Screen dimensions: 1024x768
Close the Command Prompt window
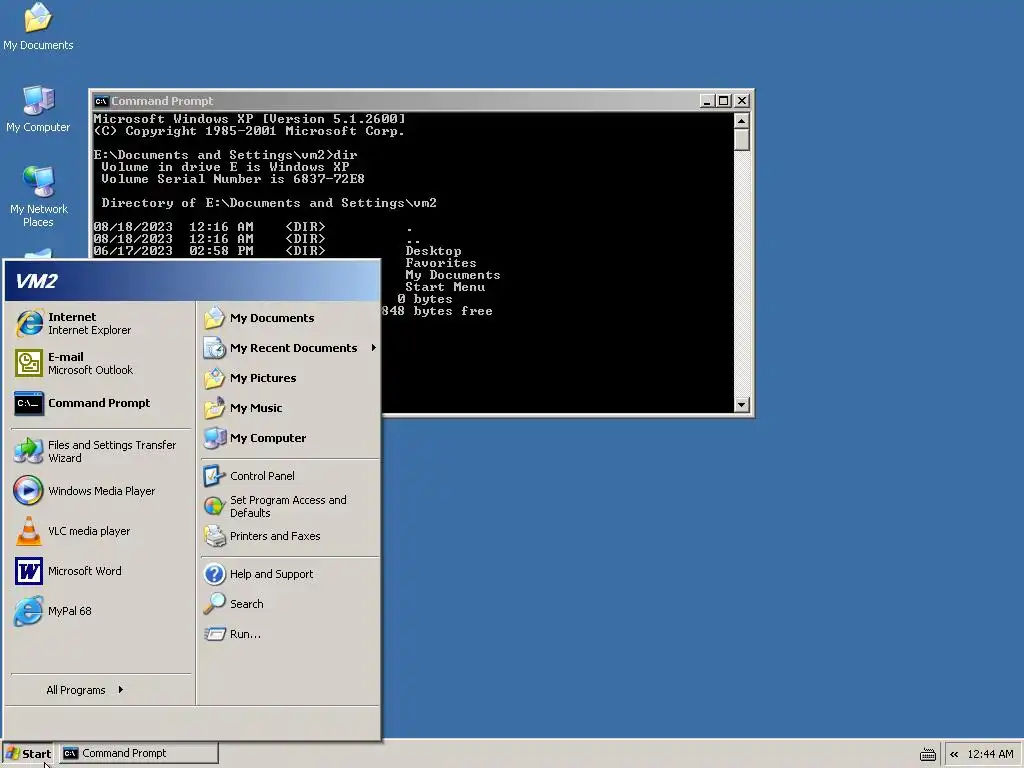(x=742, y=101)
